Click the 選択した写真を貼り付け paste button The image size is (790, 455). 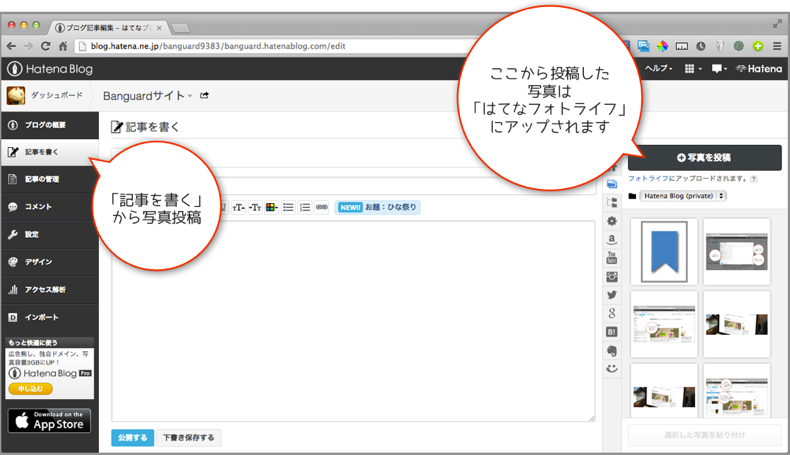(704, 435)
